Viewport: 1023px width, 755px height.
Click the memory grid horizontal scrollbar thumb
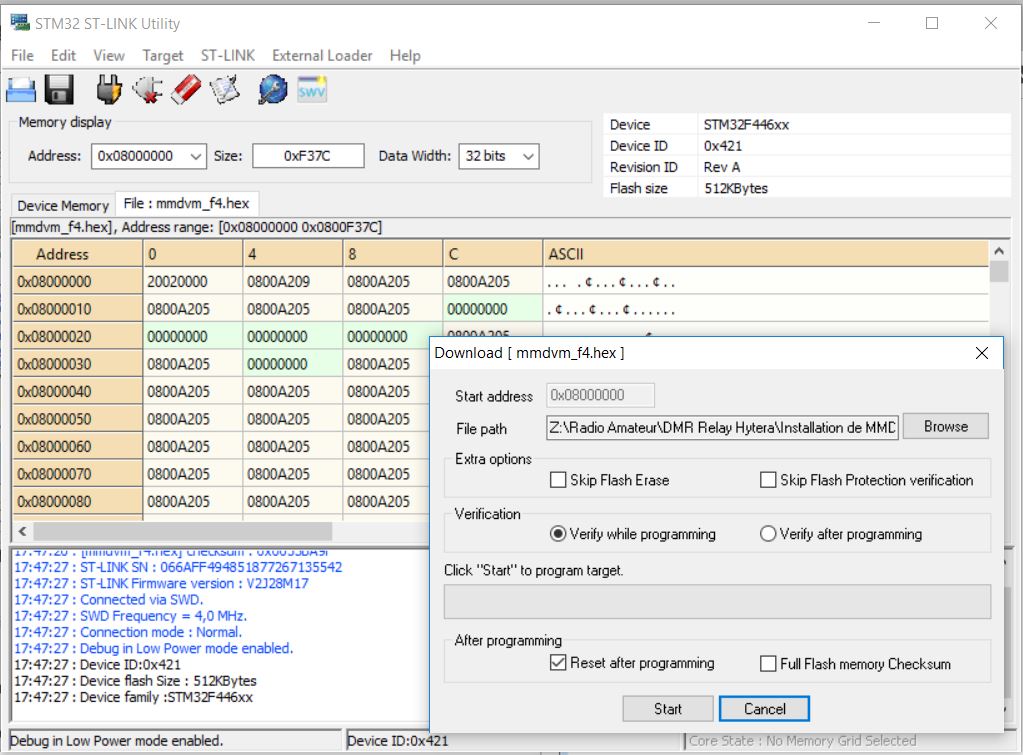click(x=183, y=531)
